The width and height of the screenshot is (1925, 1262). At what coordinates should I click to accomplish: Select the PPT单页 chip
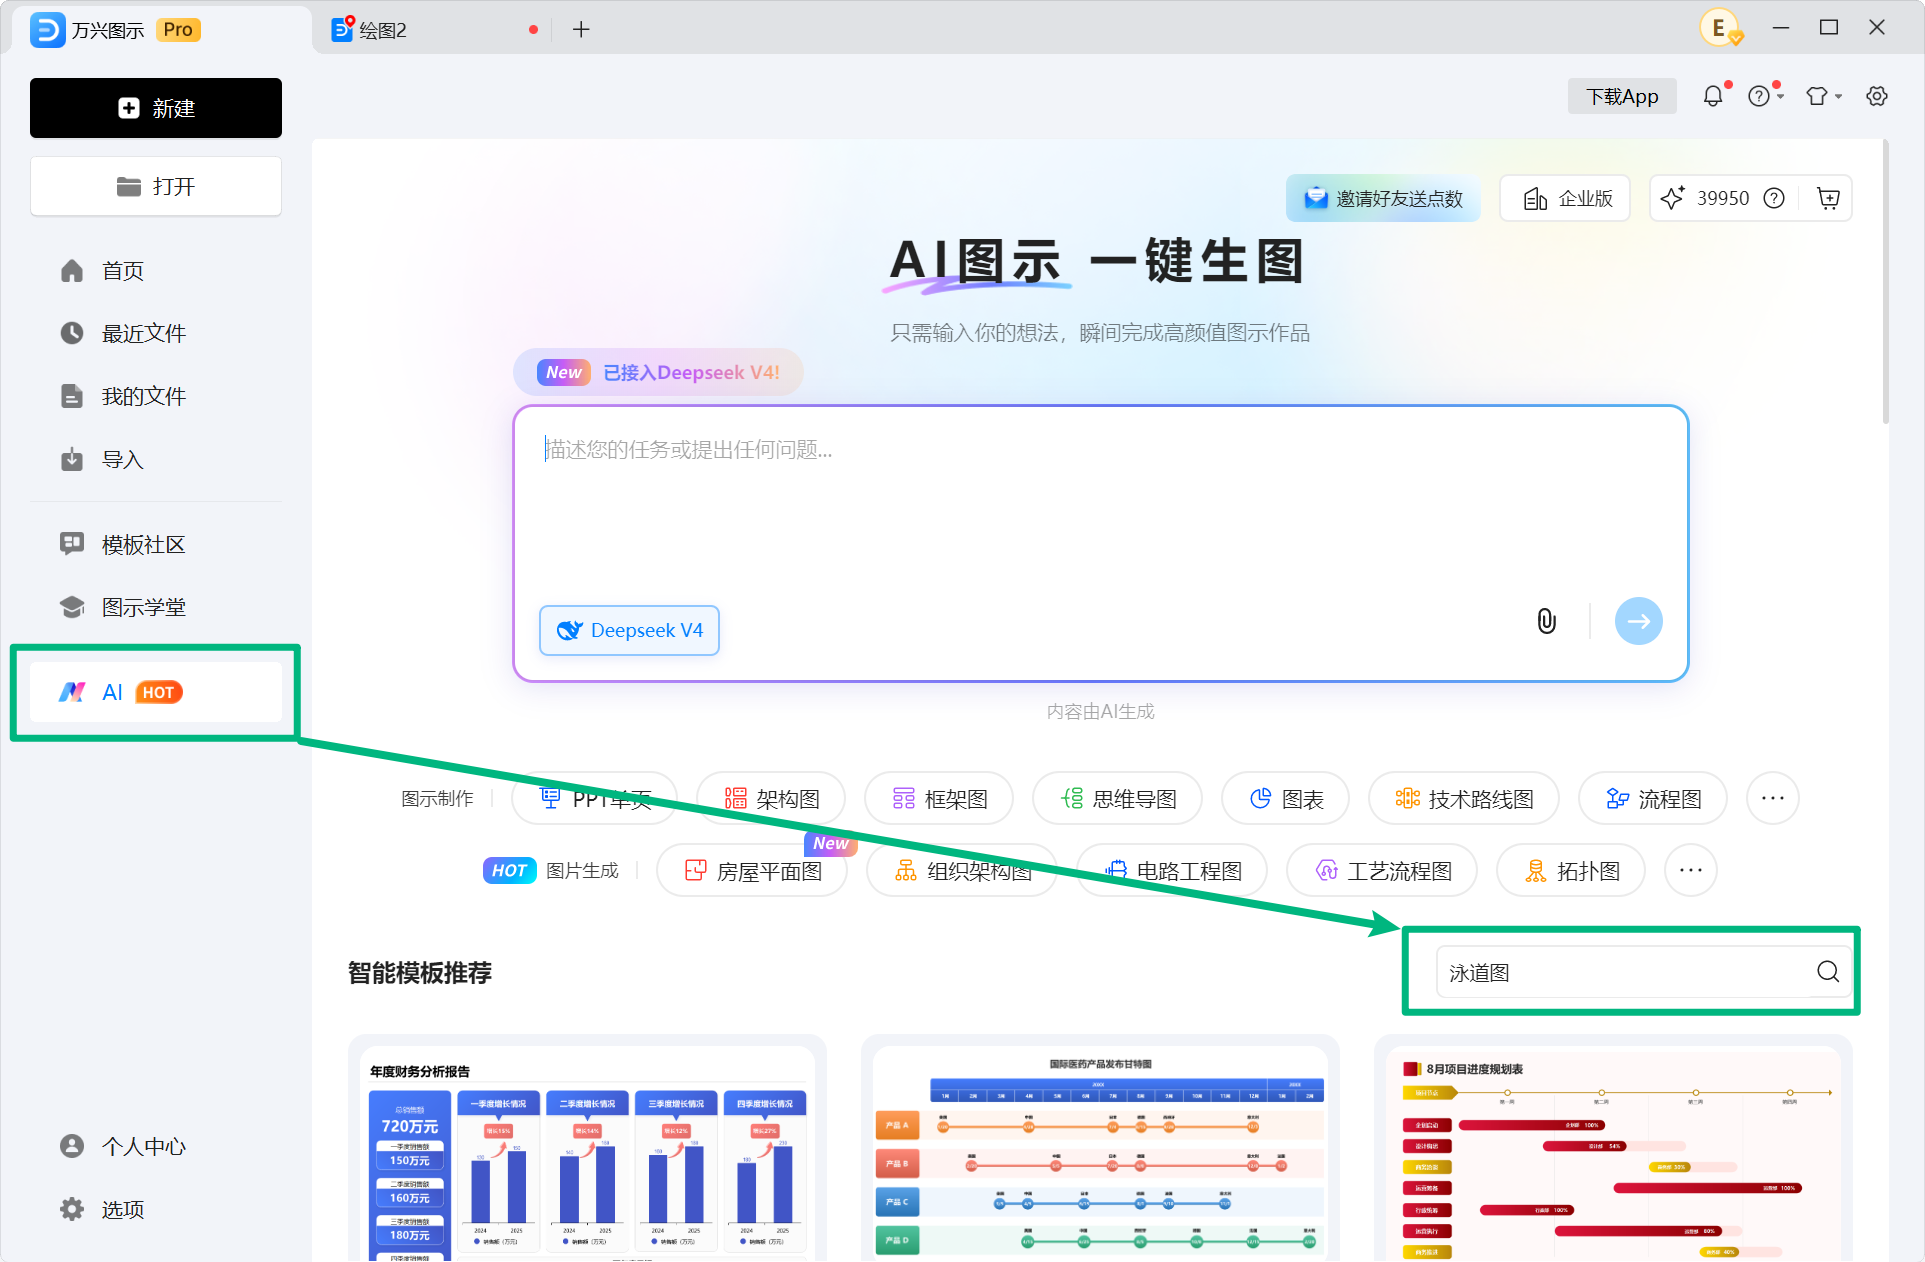point(595,798)
